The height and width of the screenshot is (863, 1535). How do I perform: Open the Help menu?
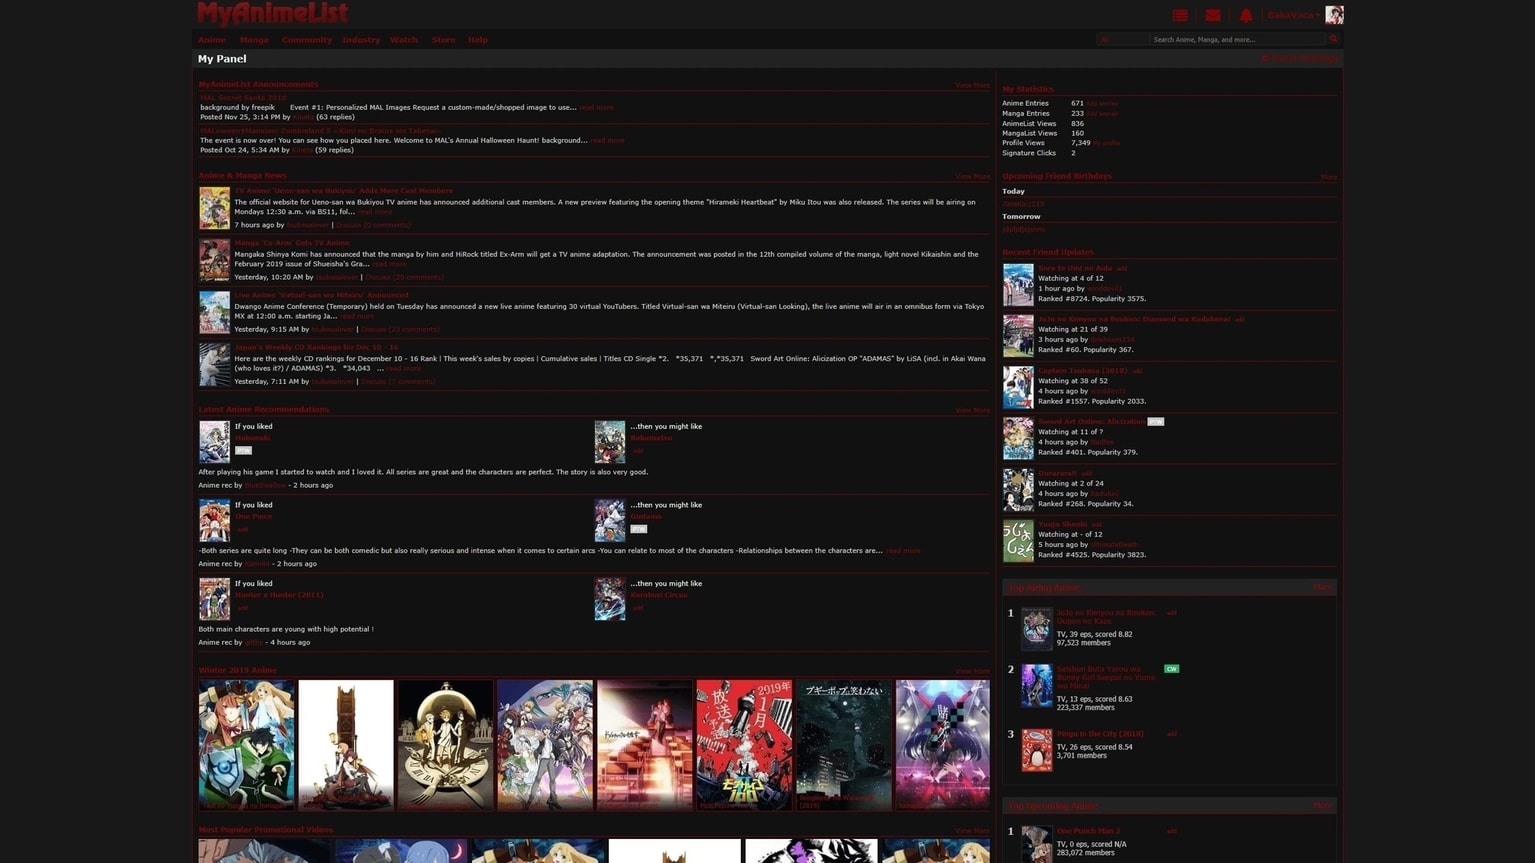(x=478, y=40)
